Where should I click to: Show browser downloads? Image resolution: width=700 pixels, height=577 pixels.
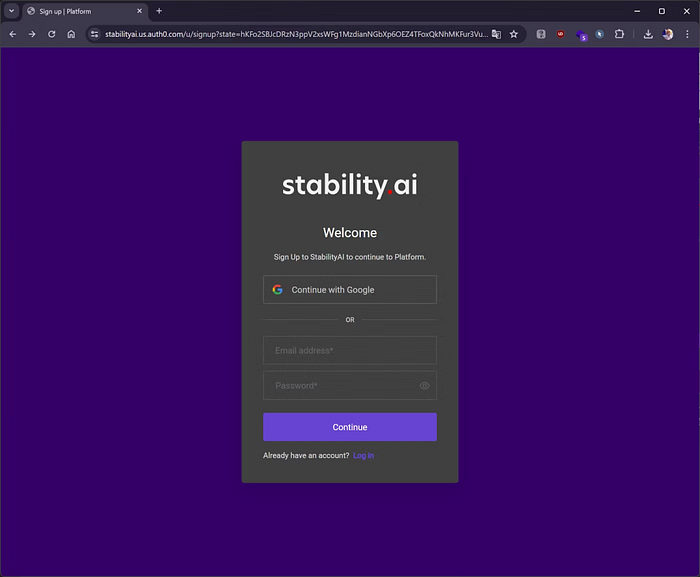648,34
